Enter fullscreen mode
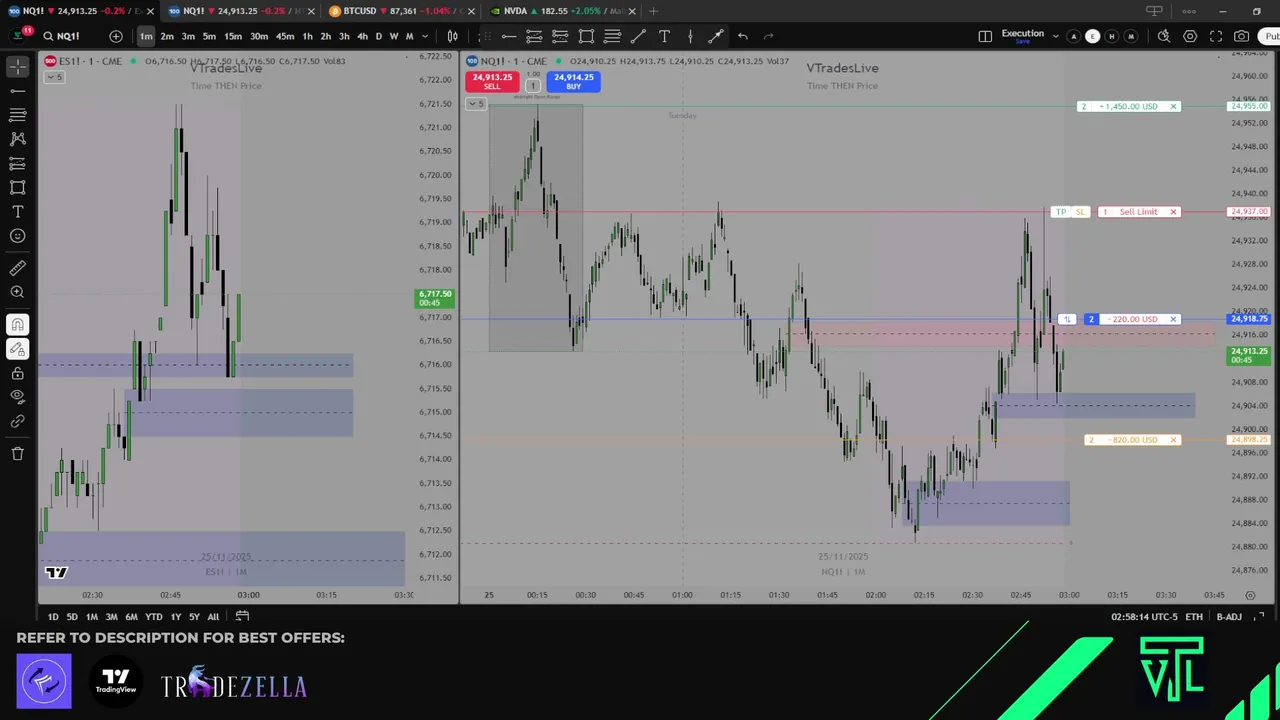Viewport: 1280px width, 720px height. point(1216,36)
